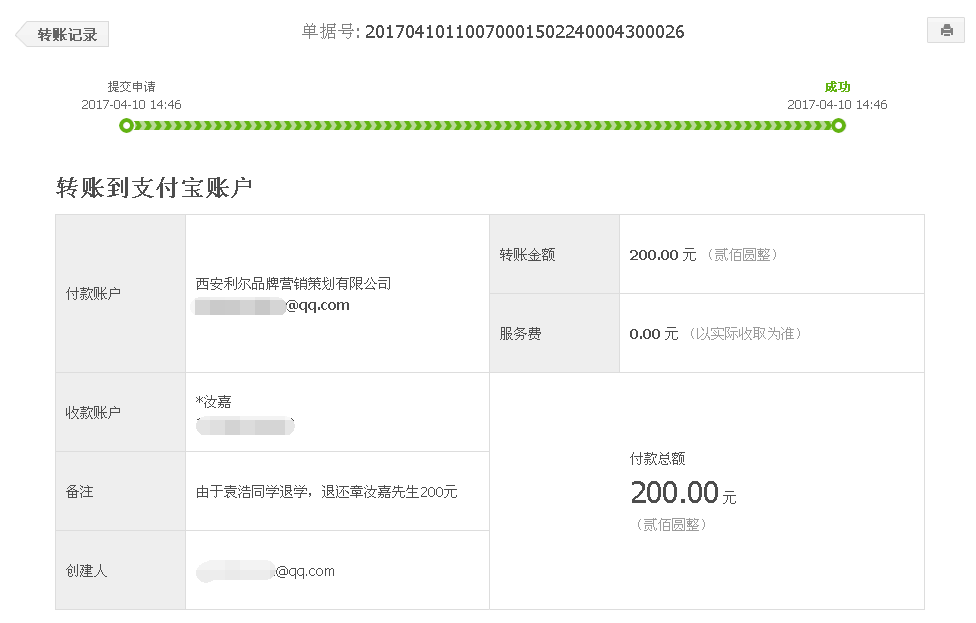Click the 付款账户 label cell
Viewport: 976px width, 623px height.
tap(121, 294)
